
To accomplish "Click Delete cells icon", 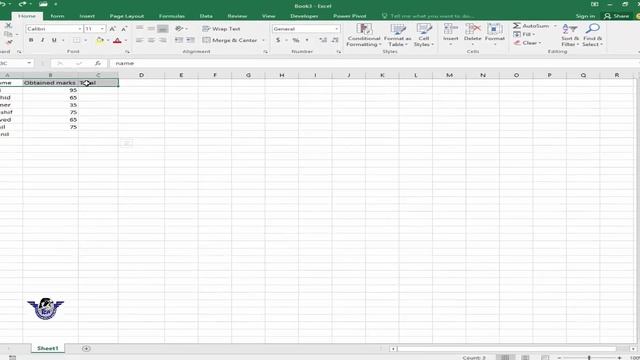I will (473, 29).
